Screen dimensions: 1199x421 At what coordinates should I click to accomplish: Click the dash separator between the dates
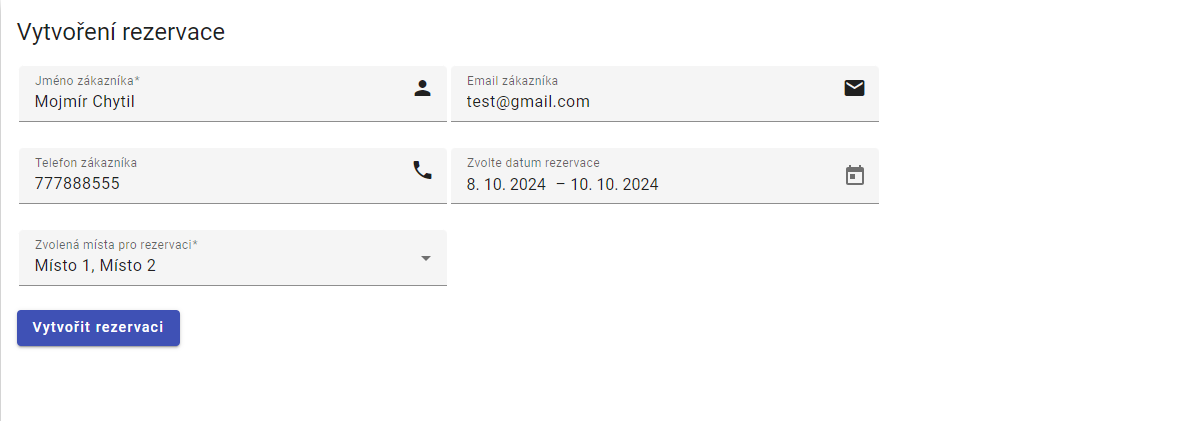pos(560,184)
